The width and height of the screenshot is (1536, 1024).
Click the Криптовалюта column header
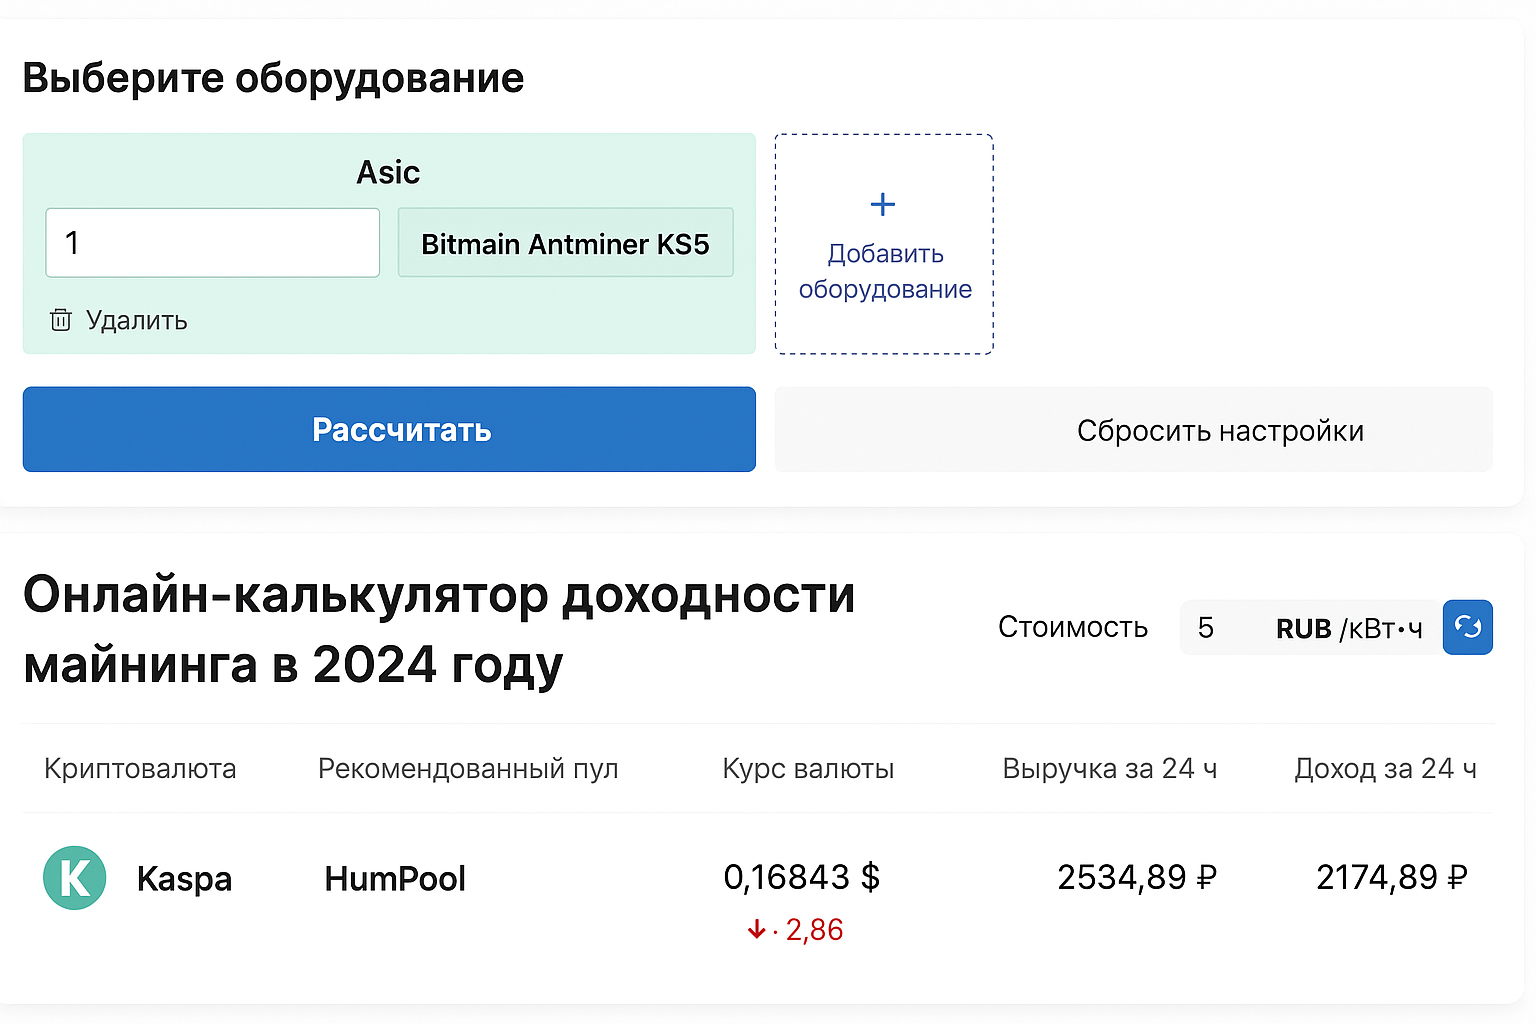(140, 768)
